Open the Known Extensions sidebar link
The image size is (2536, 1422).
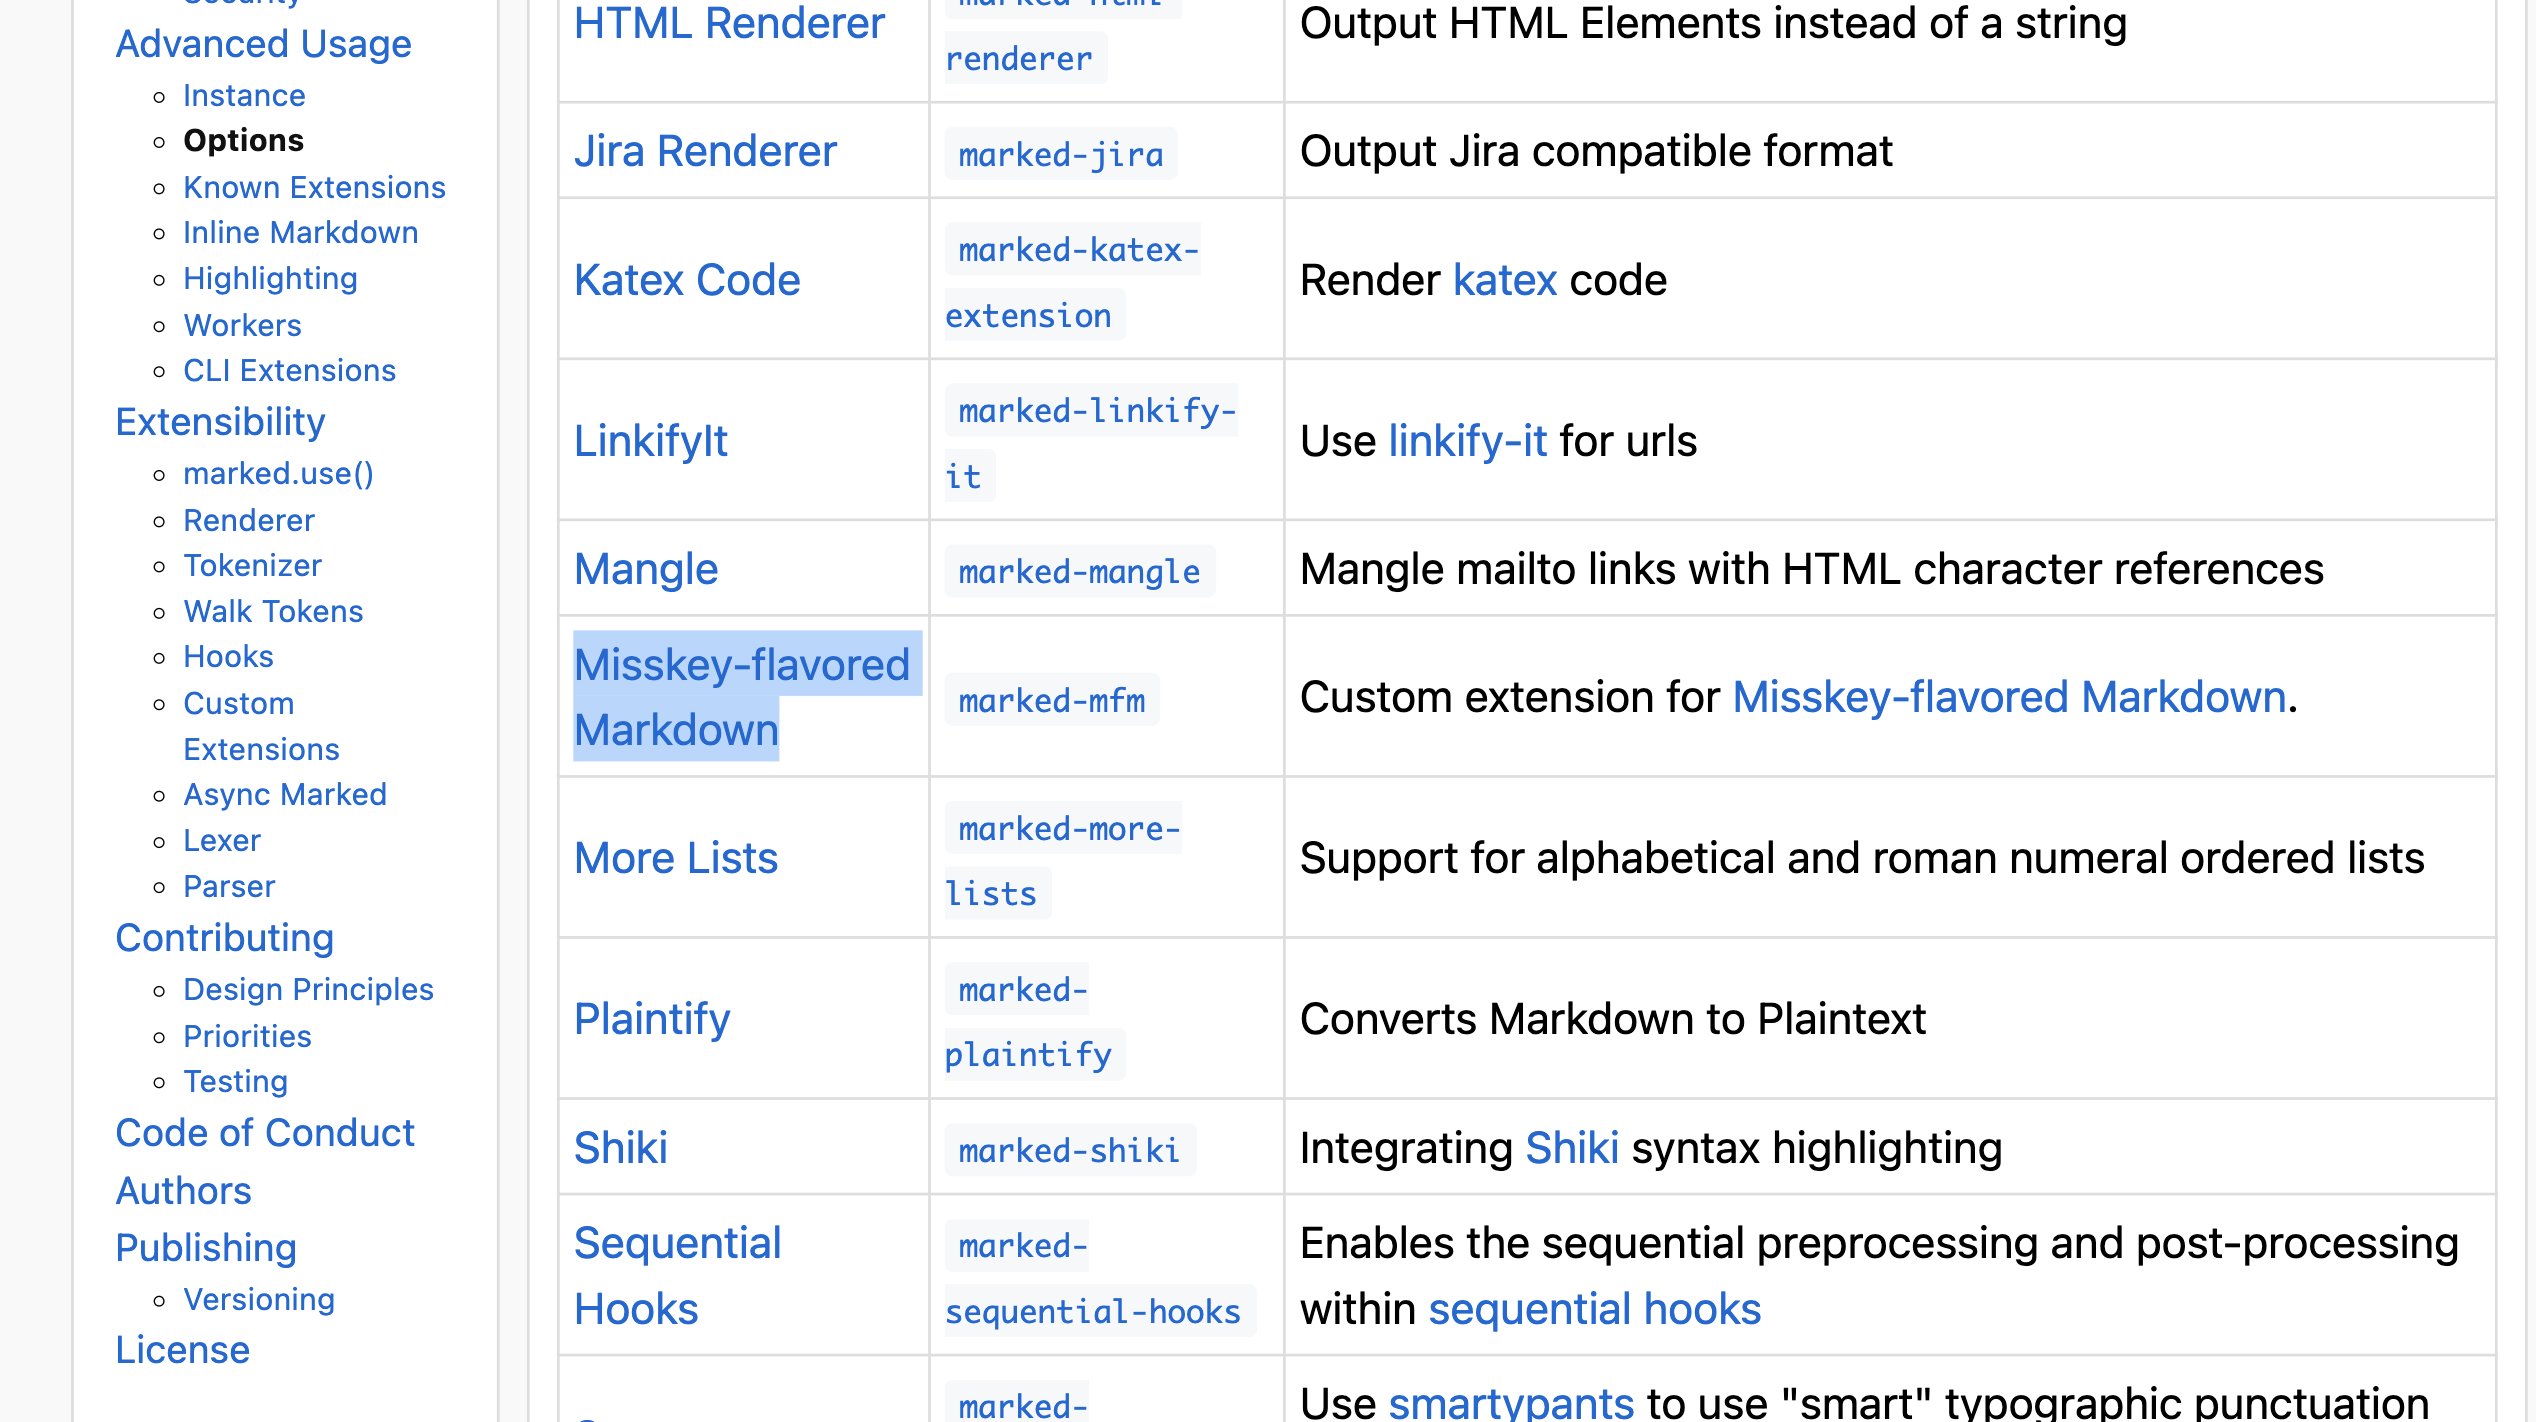tap(314, 188)
